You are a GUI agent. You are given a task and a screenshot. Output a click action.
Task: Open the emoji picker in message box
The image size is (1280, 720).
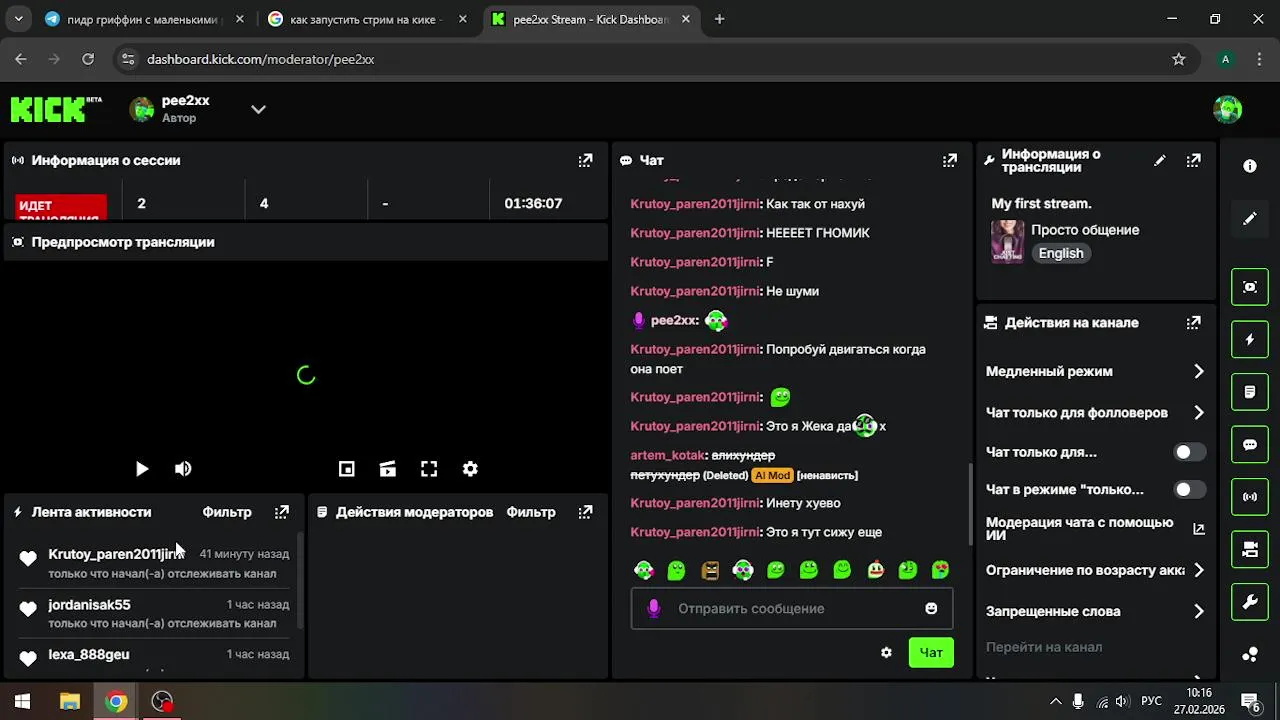pos(931,608)
